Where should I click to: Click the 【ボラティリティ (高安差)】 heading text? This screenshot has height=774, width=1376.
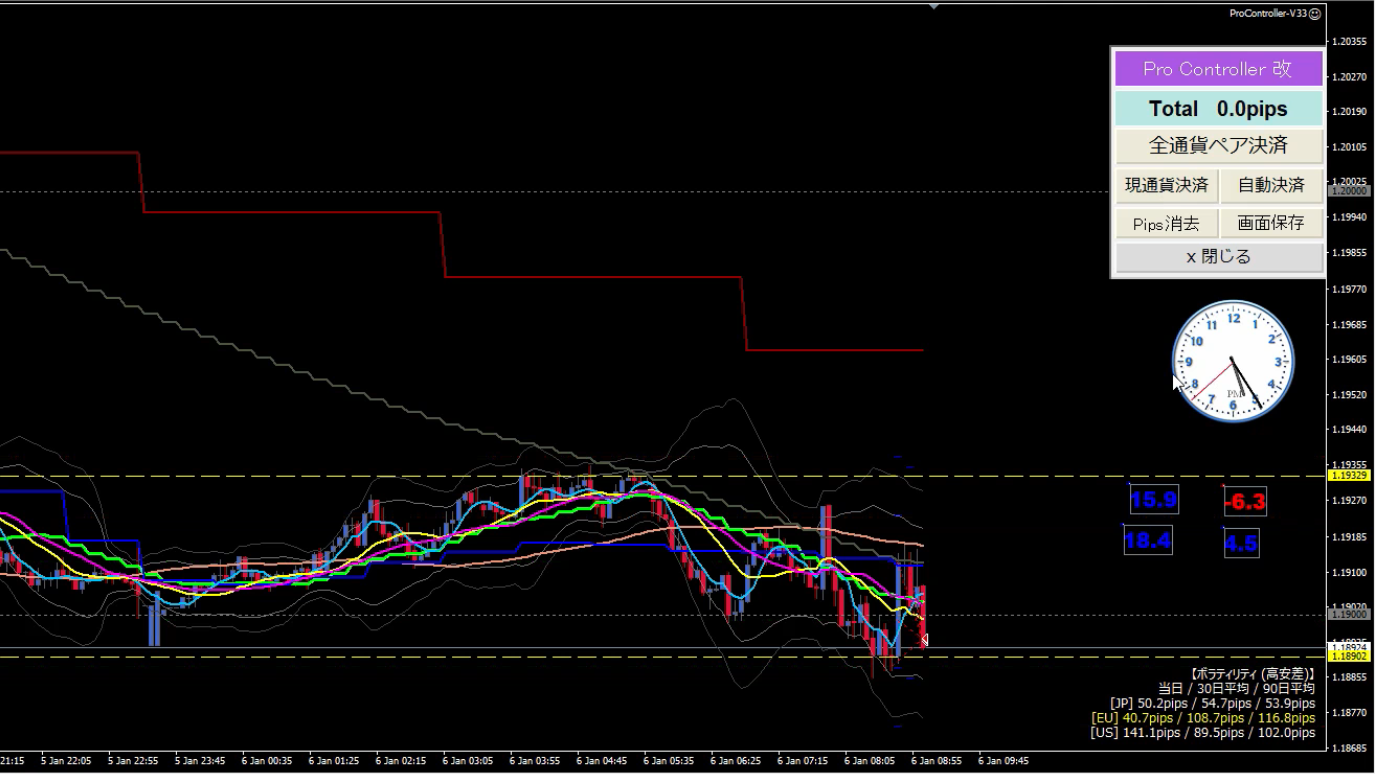1251,674
